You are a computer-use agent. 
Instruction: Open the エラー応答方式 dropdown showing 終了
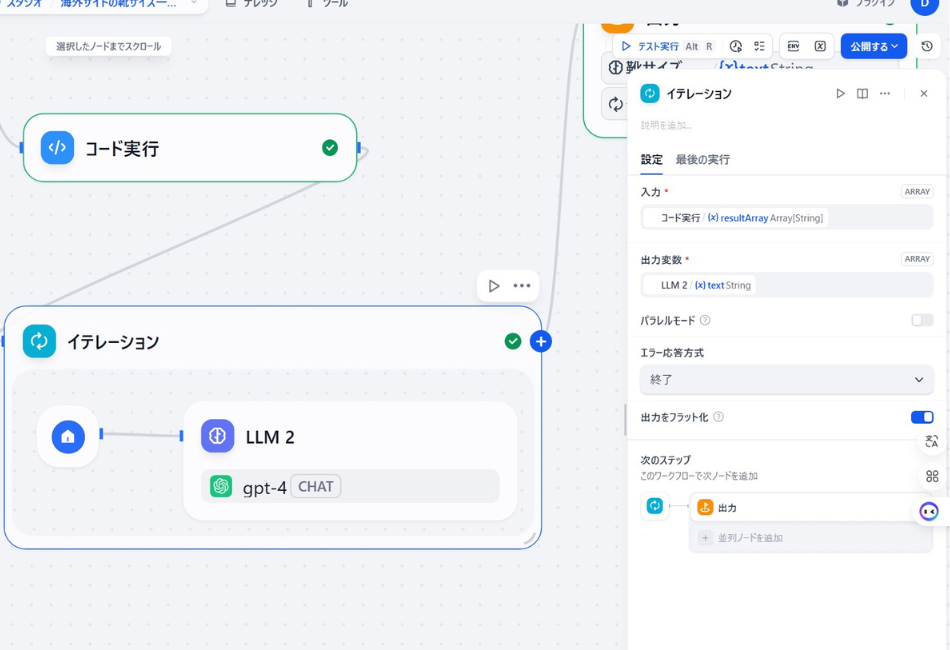[x=787, y=380]
